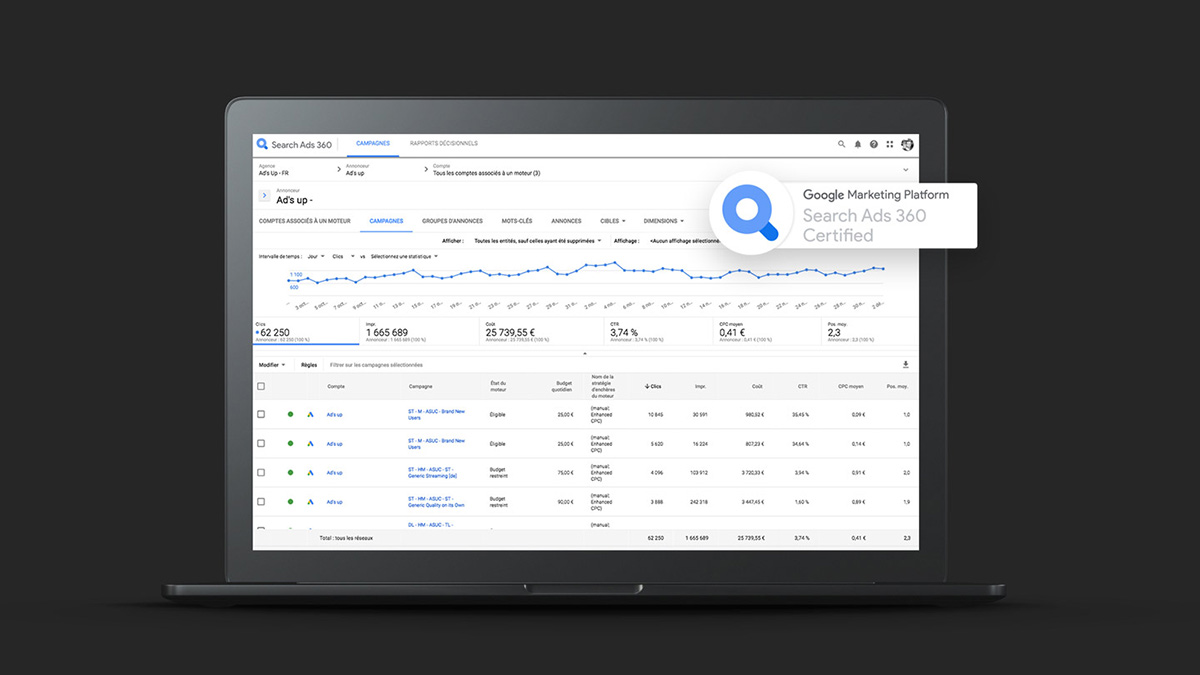This screenshot has height=675, width=1200.
Task: Open the Clics metric dropdown above the chart
Action: pos(344,256)
